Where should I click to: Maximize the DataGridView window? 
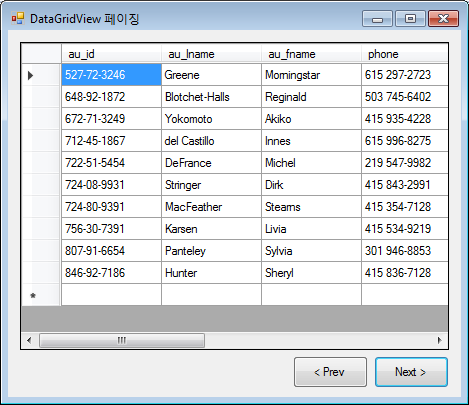[410, 18]
